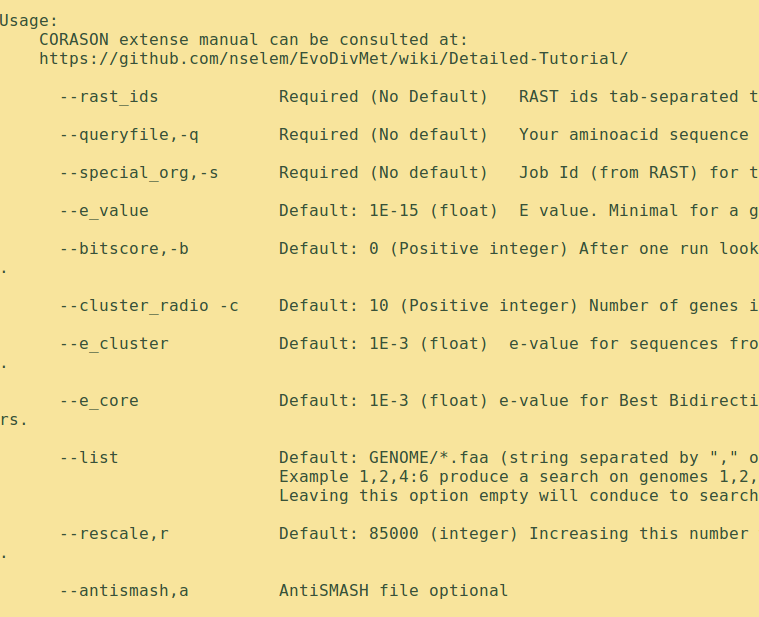The width and height of the screenshot is (759, 617).
Task: Click 'Leaving this option empty' line
Action: [519, 496]
